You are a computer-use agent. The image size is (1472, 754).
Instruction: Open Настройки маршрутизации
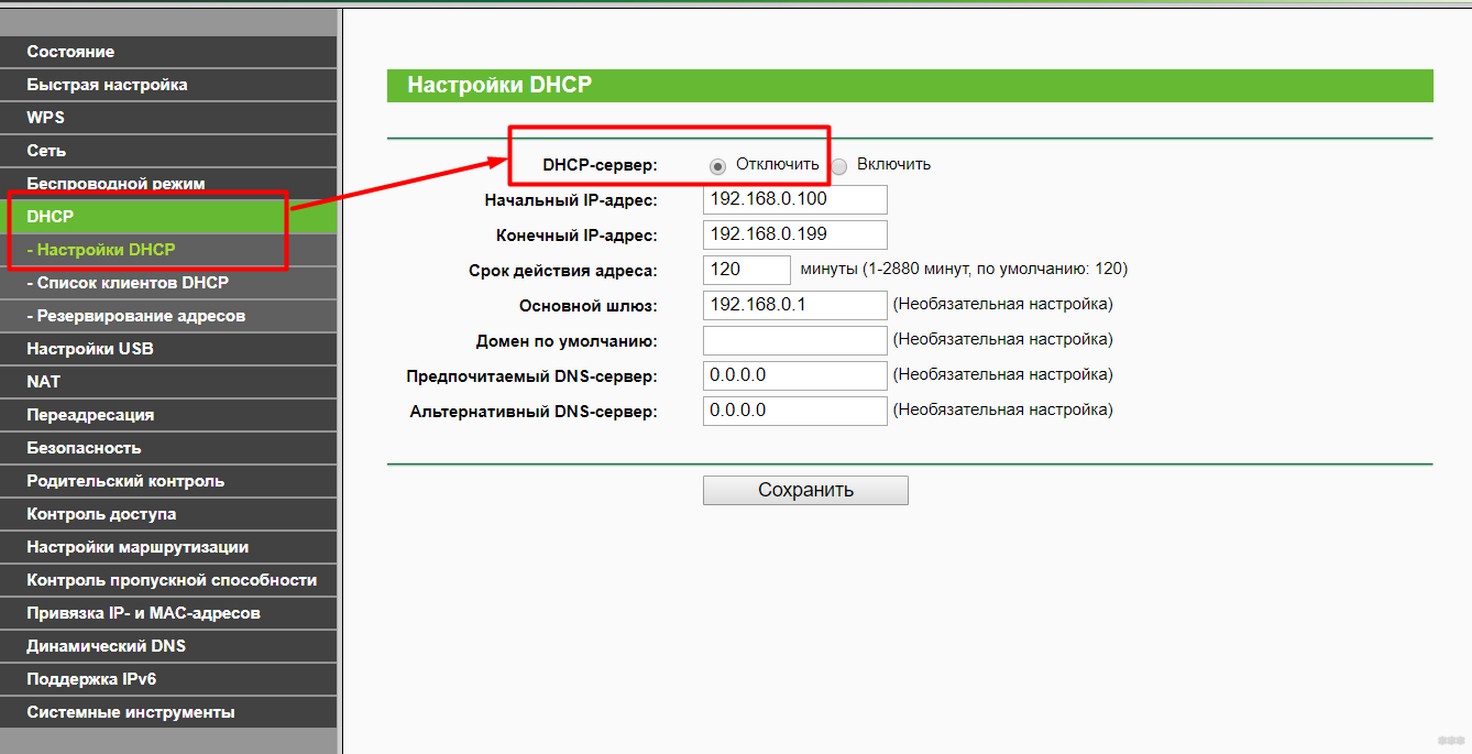tap(168, 547)
